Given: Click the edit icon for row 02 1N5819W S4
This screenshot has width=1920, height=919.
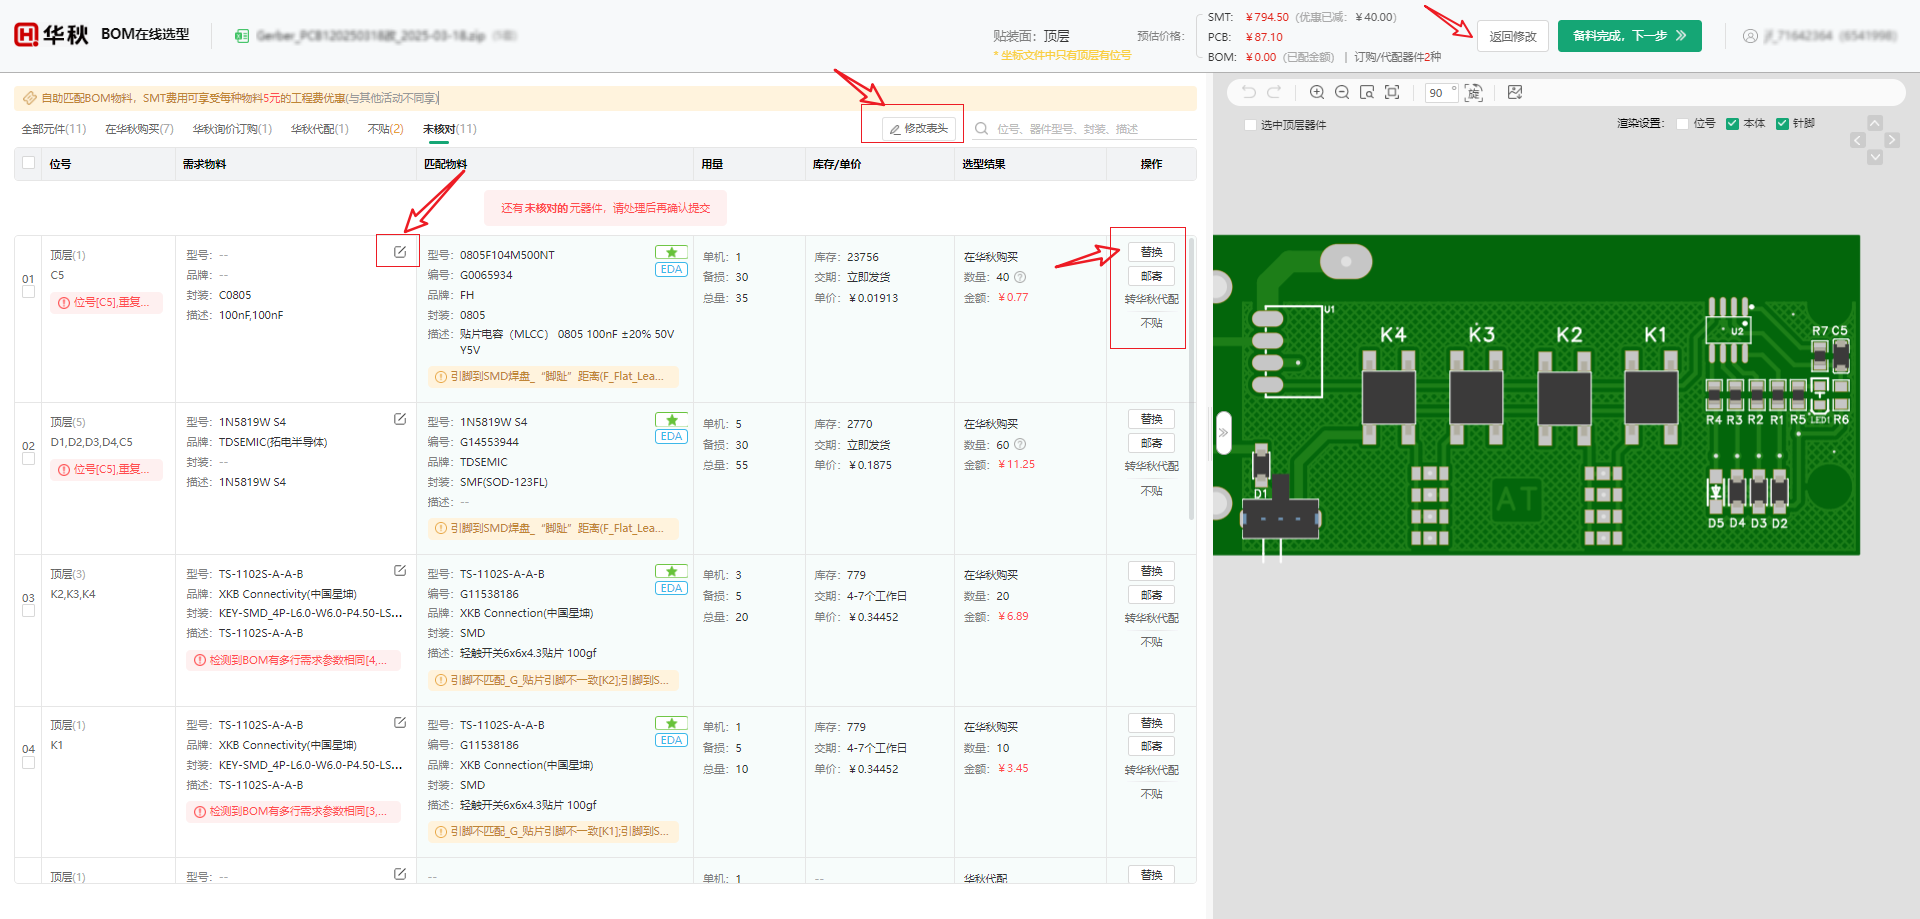Looking at the screenshot, I should pyautogui.click(x=400, y=419).
